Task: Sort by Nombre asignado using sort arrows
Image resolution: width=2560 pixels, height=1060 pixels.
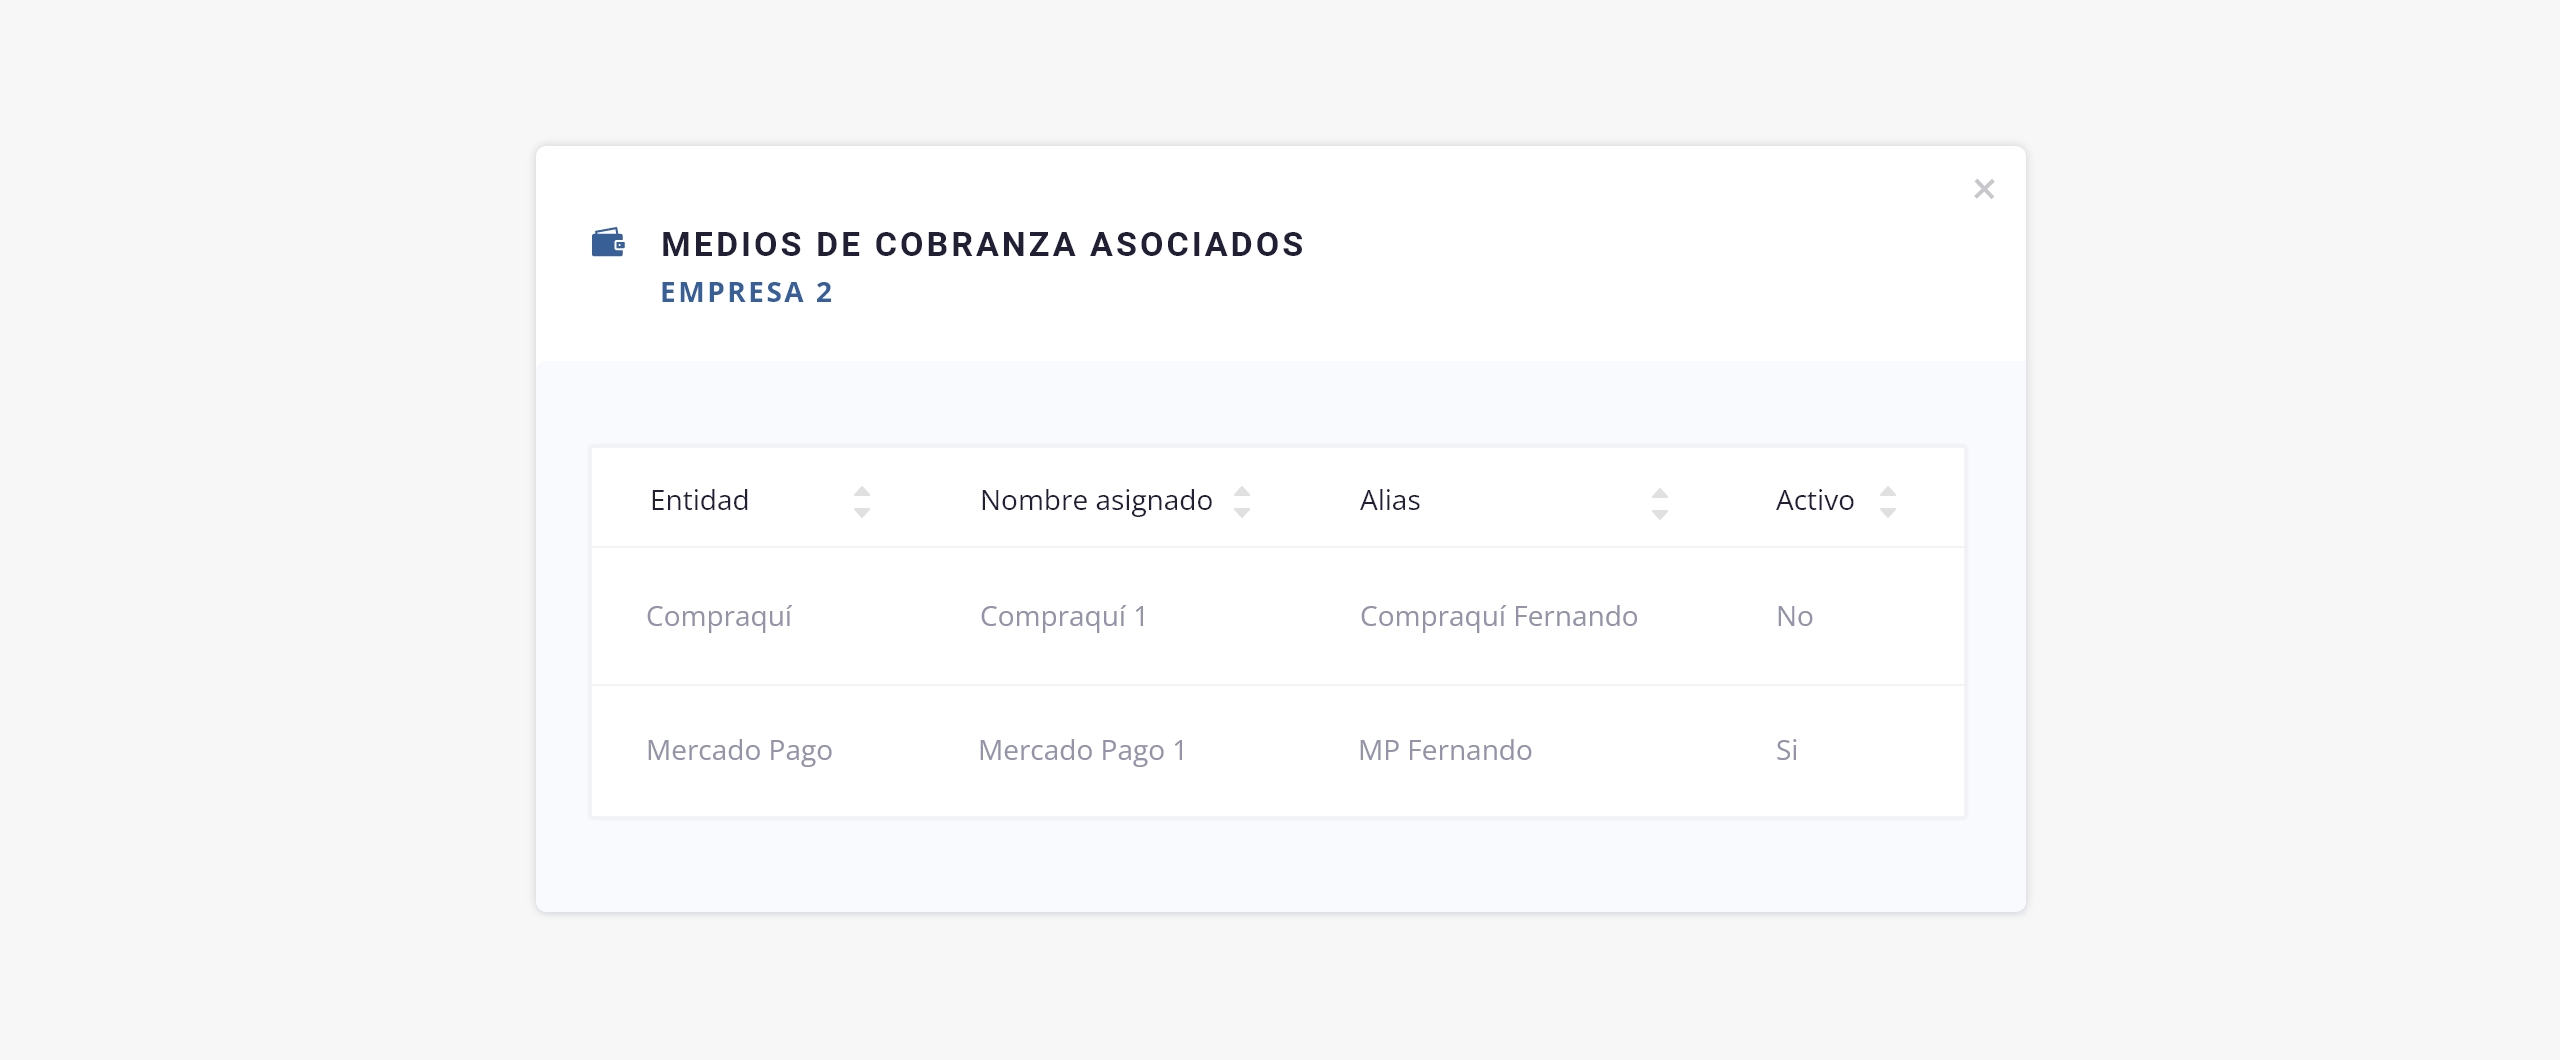Action: pyautogui.click(x=1242, y=501)
